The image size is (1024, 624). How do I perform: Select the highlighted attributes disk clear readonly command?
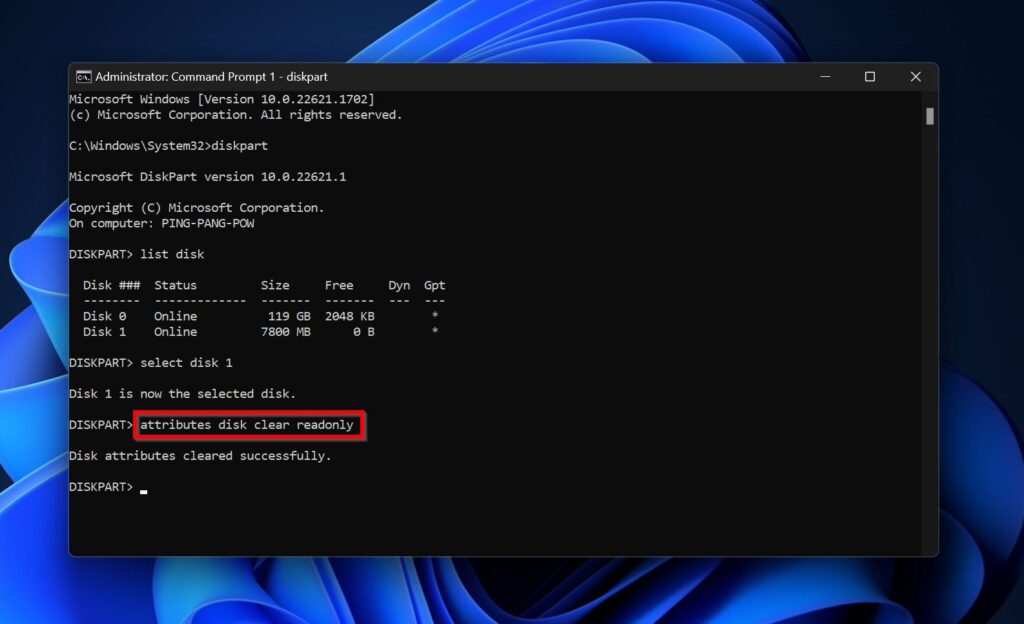click(x=248, y=425)
